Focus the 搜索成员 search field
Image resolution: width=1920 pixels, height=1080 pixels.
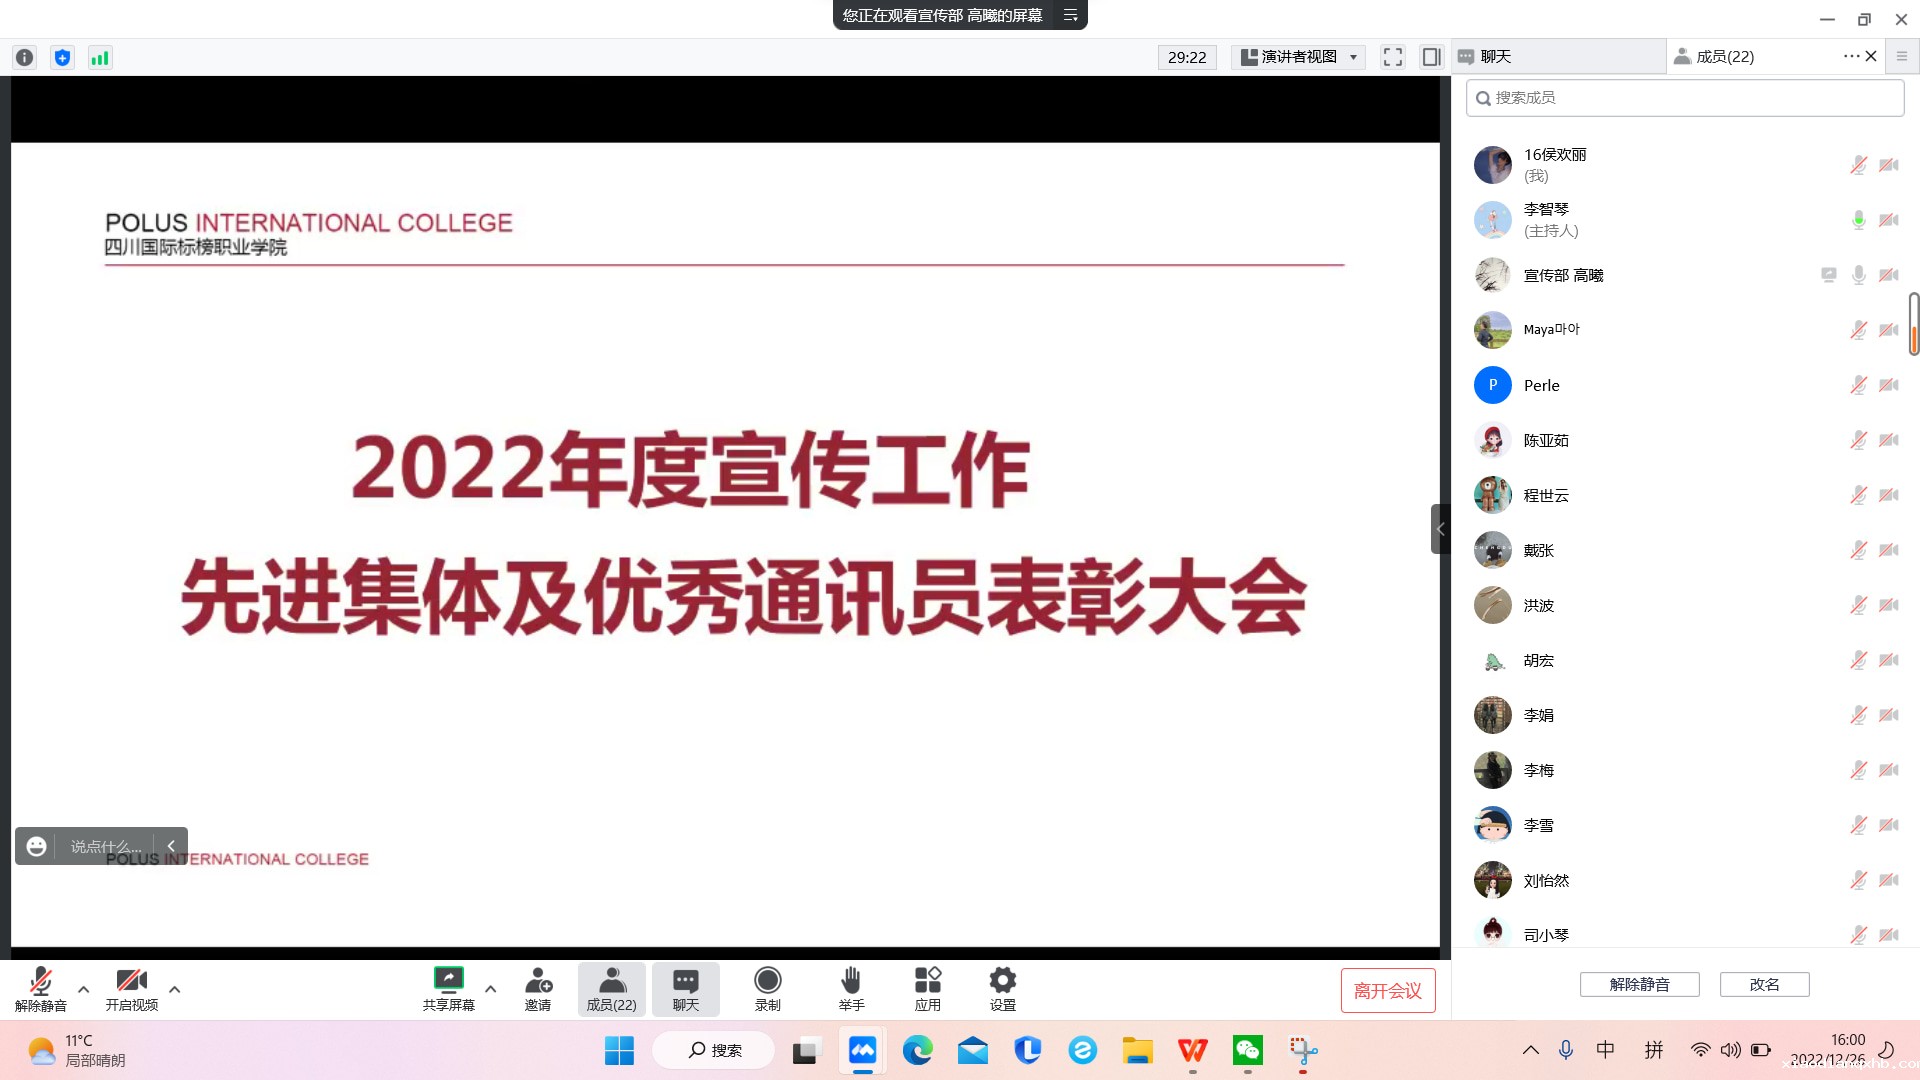pos(1685,98)
